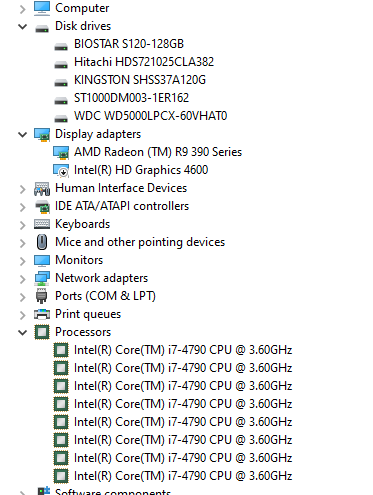
Task: Expand the Network adapters category
Action: tap(22, 279)
